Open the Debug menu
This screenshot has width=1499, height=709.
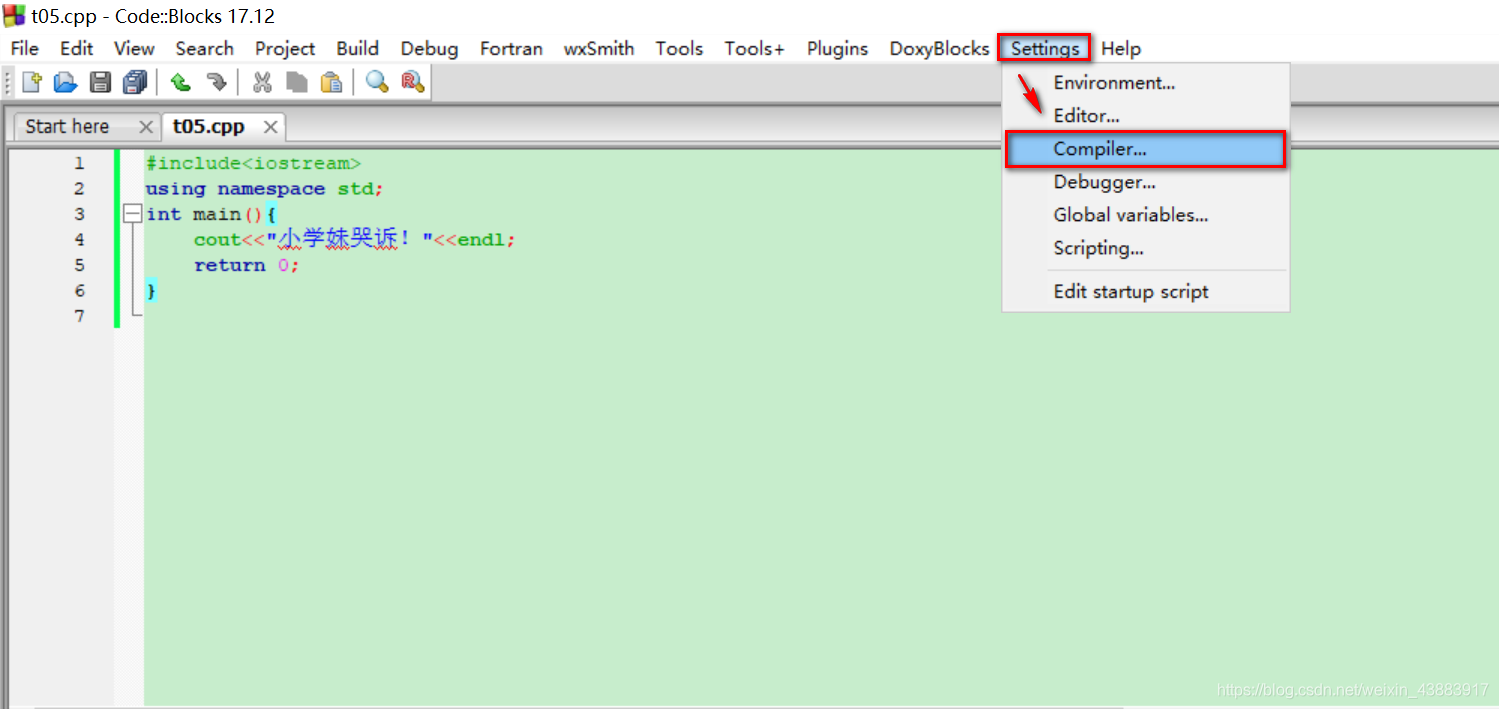(429, 48)
